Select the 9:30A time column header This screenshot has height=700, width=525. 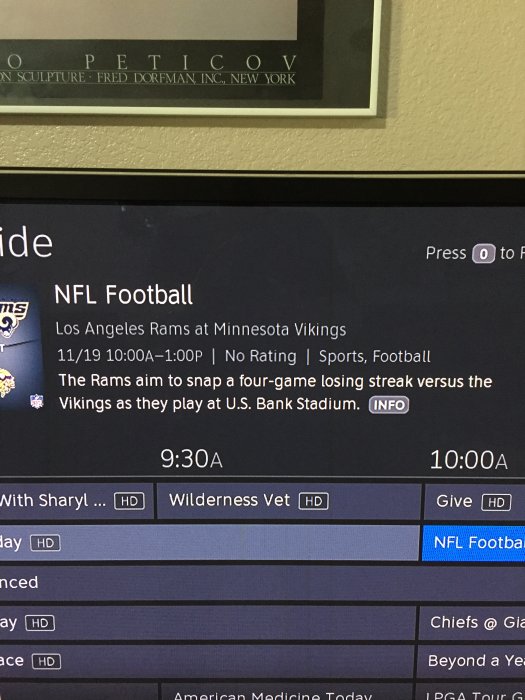tap(191, 459)
